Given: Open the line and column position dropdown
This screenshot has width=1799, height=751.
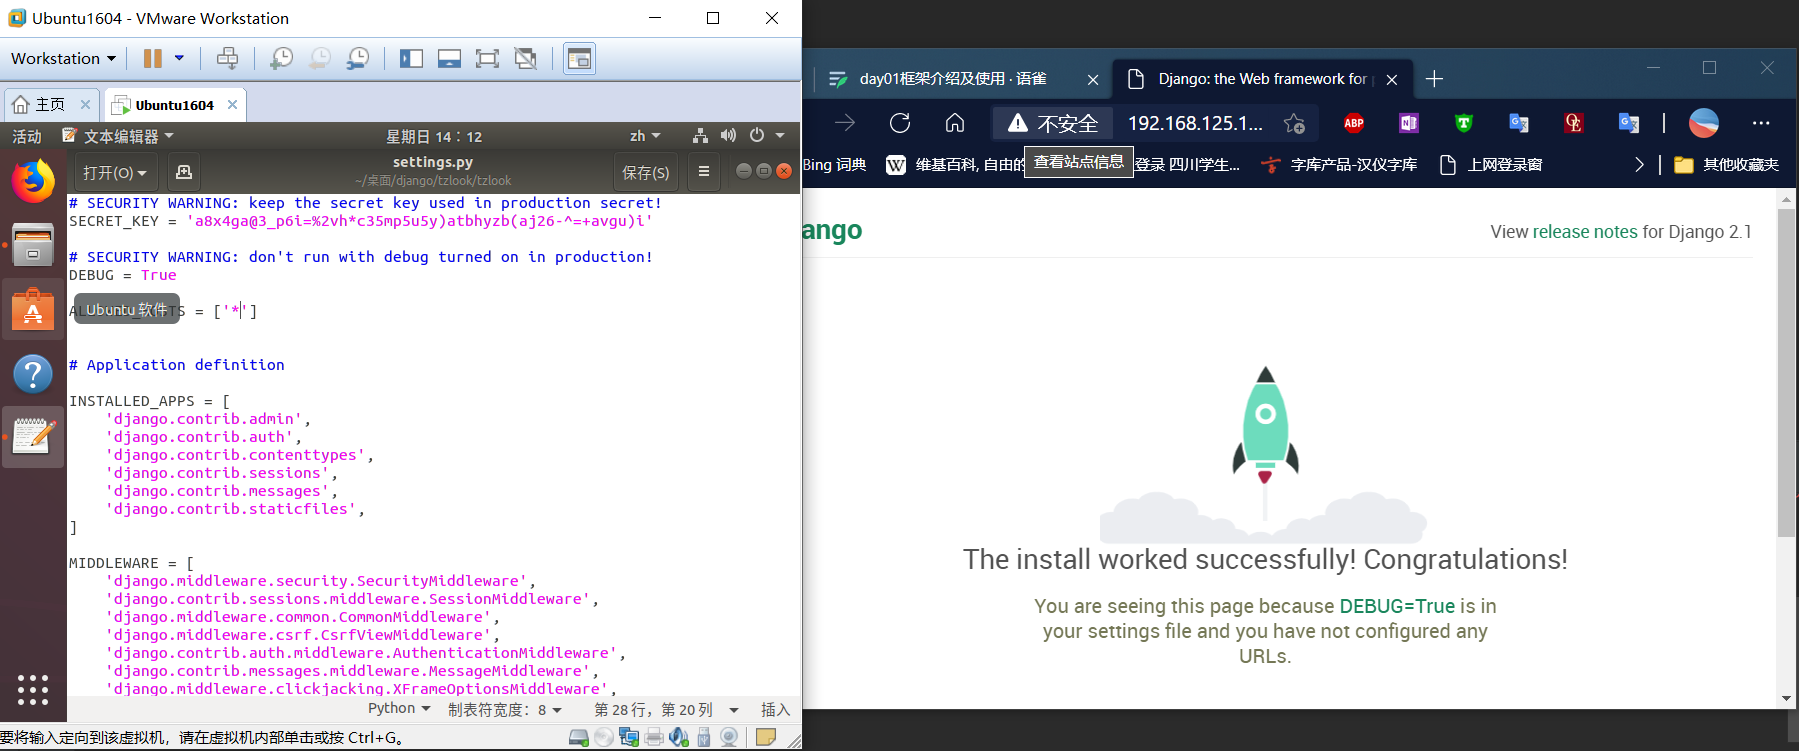Looking at the screenshot, I should pos(667,709).
